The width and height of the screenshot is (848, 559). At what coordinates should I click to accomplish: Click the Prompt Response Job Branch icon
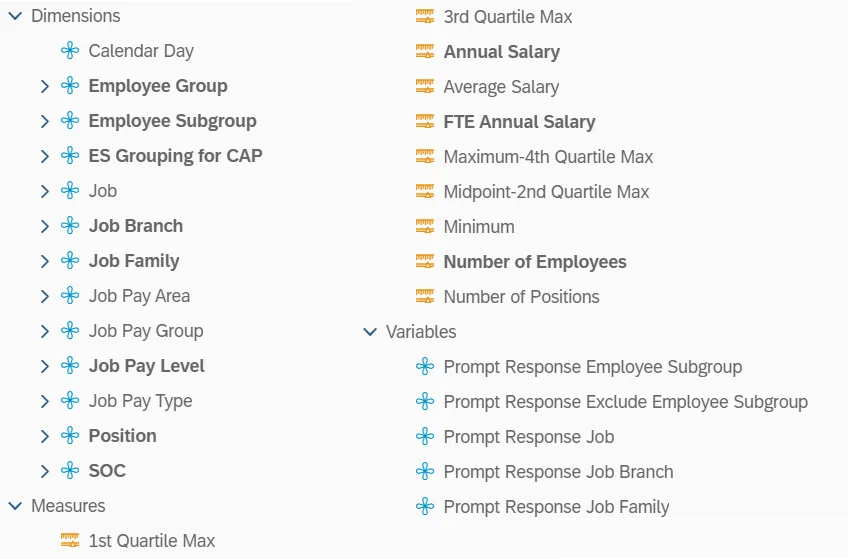pyautogui.click(x=425, y=472)
